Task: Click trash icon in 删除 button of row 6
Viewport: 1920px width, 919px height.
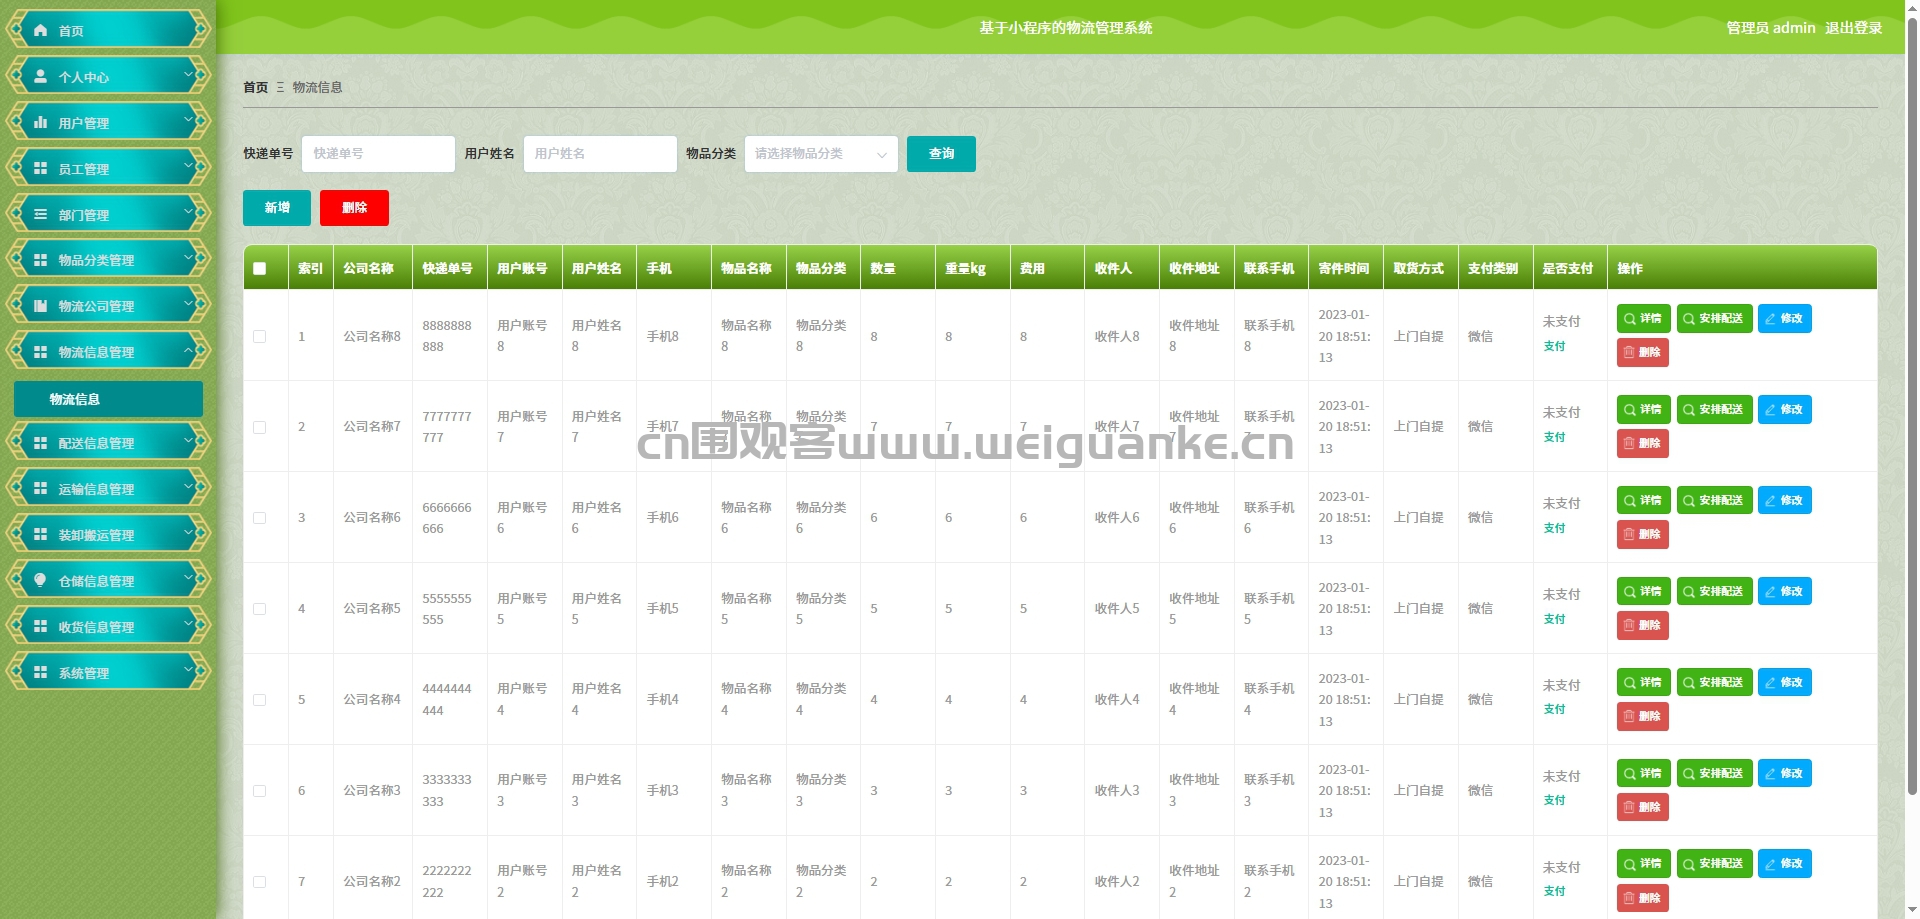Action: tap(1629, 807)
